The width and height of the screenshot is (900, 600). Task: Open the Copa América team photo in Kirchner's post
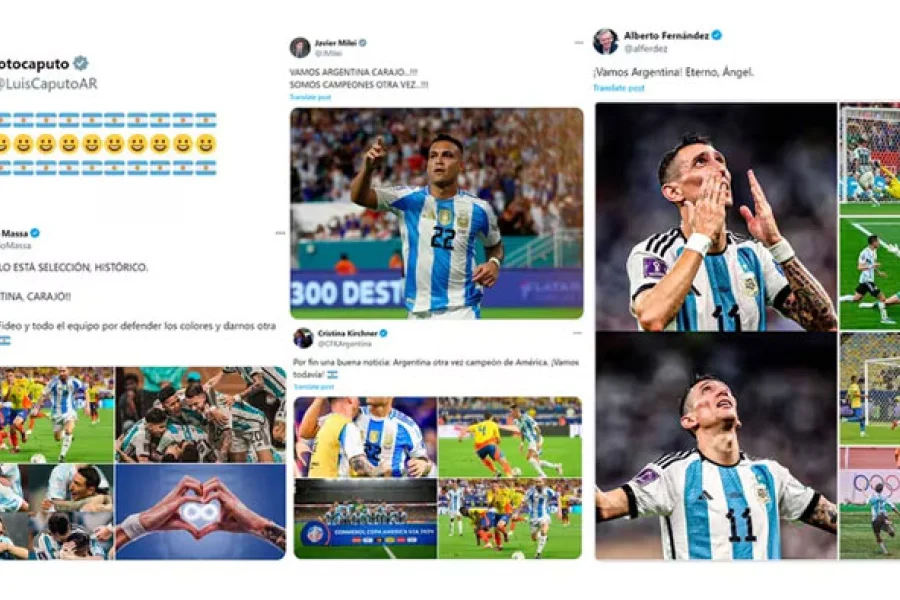365,518
